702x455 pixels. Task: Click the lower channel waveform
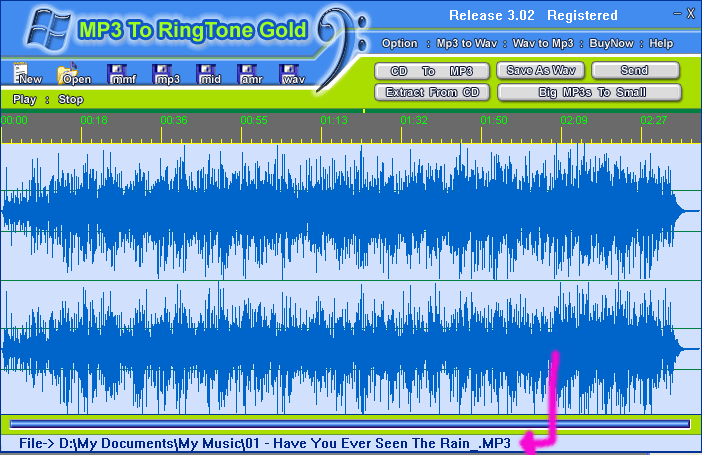[351, 348]
